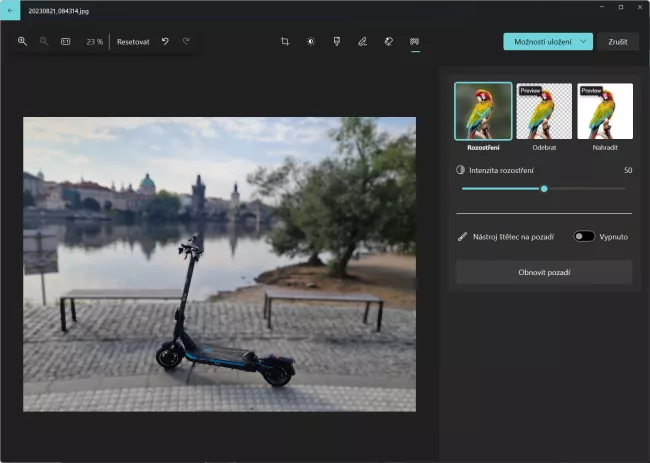Click the back arrow in title bar
Viewport: 650px width, 463px height.
click(x=10, y=7)
